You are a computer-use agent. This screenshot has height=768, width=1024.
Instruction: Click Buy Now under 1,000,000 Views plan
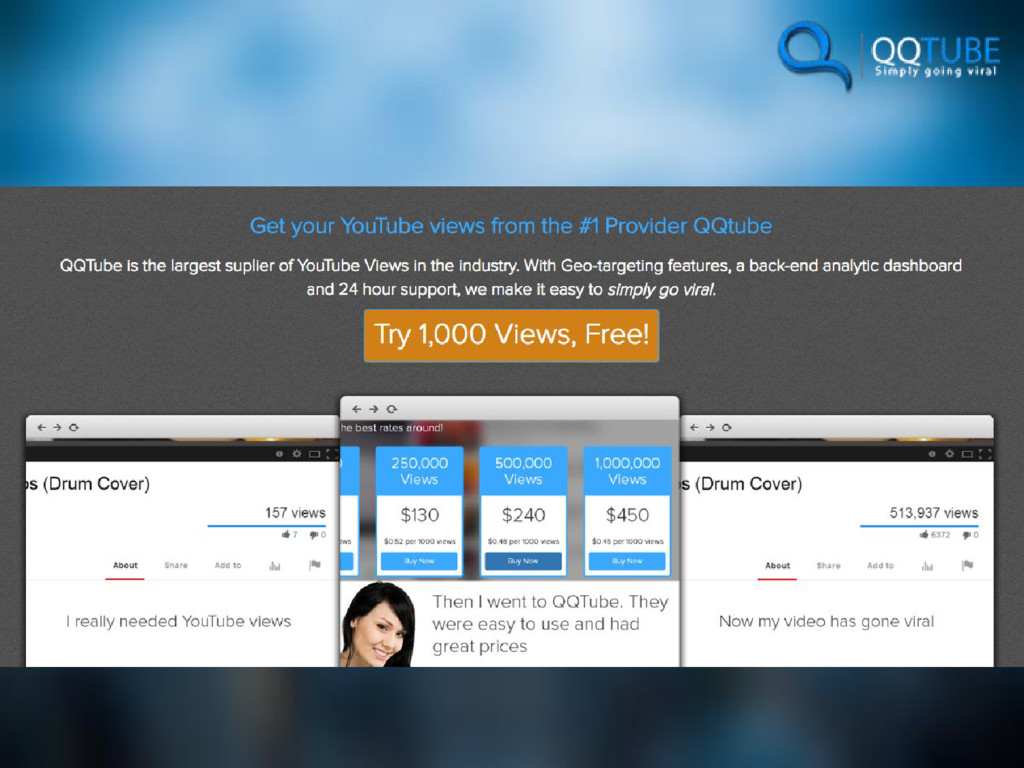pos(627,561)
